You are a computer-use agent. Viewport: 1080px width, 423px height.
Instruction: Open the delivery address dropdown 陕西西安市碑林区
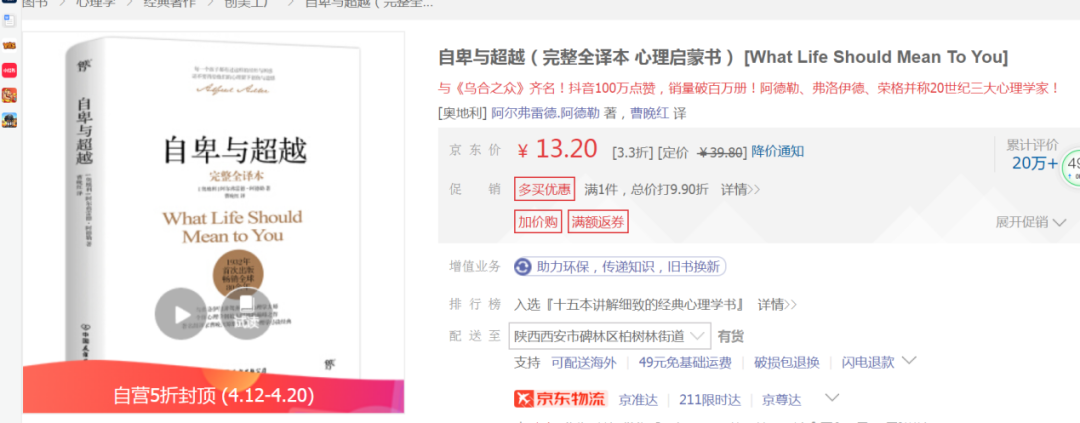click(610, 336)
